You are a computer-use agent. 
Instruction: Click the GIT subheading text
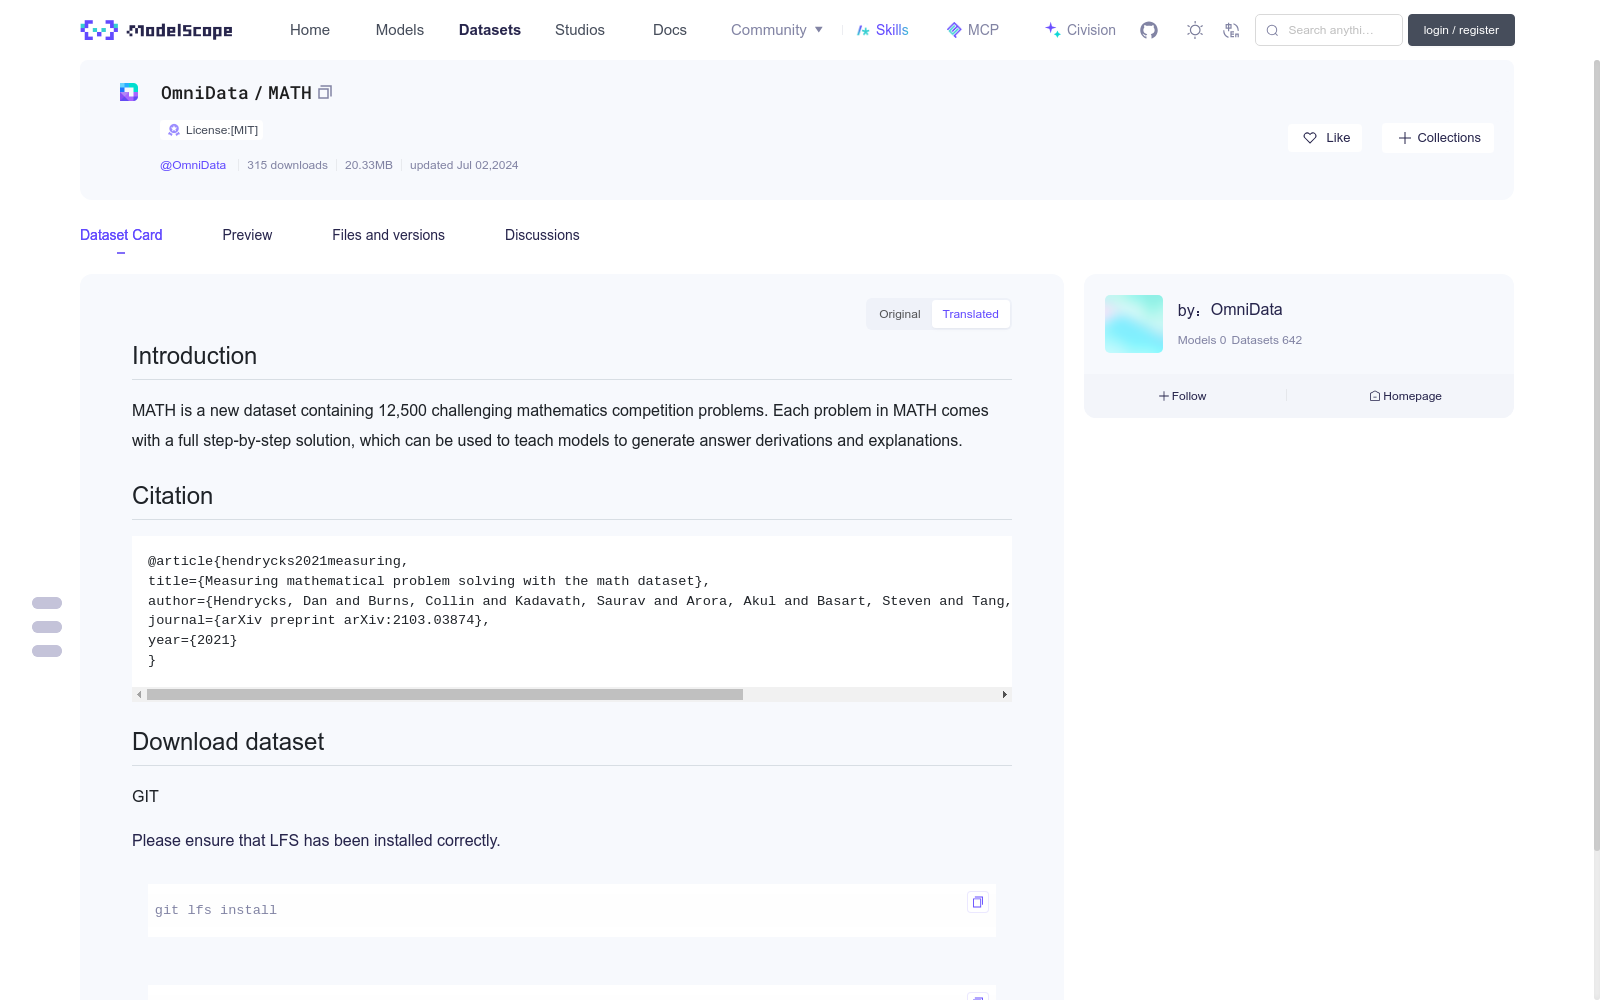tap(145, 796)
